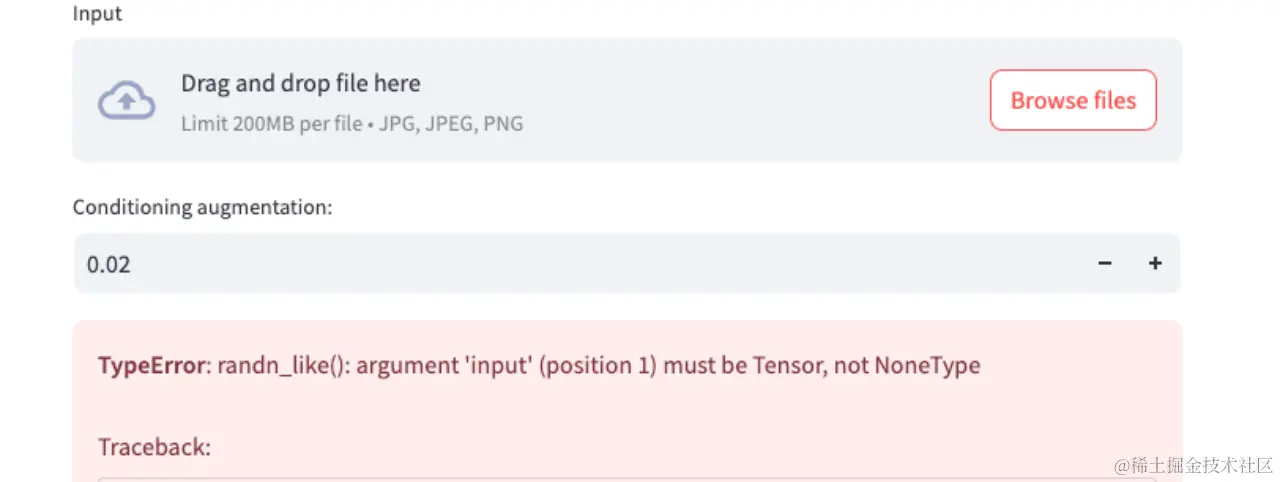Focus the 0.02 number input field

pyautogui.click(x=580, y=264)
